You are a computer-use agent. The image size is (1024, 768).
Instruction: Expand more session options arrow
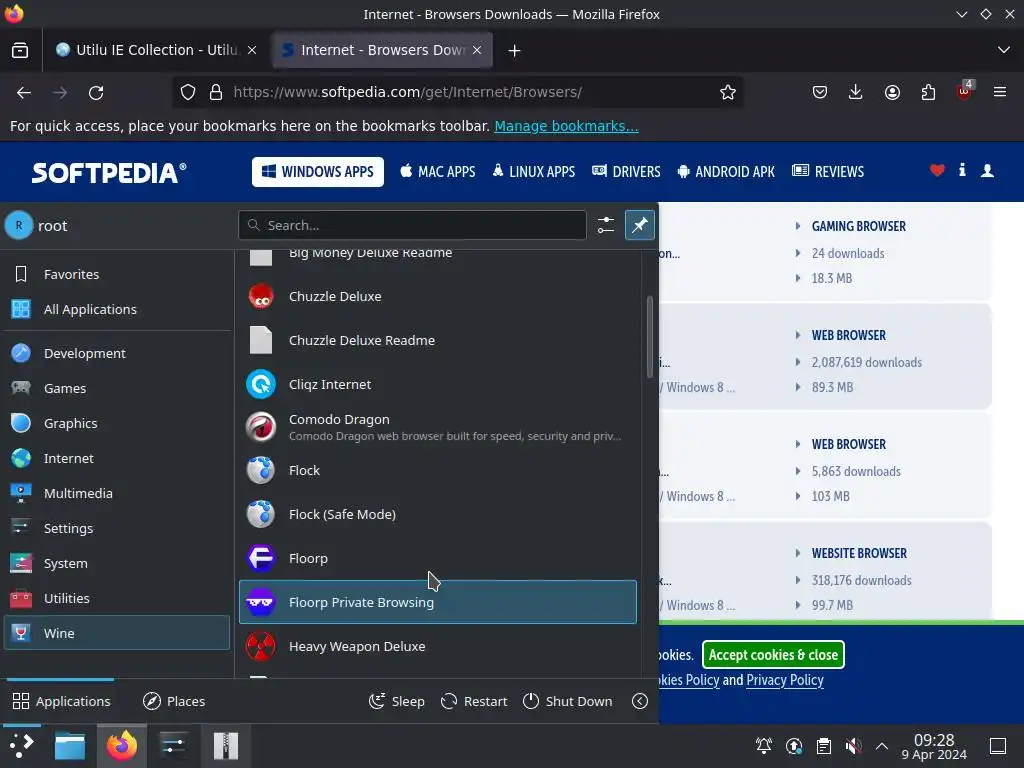(x=640, y=701)
